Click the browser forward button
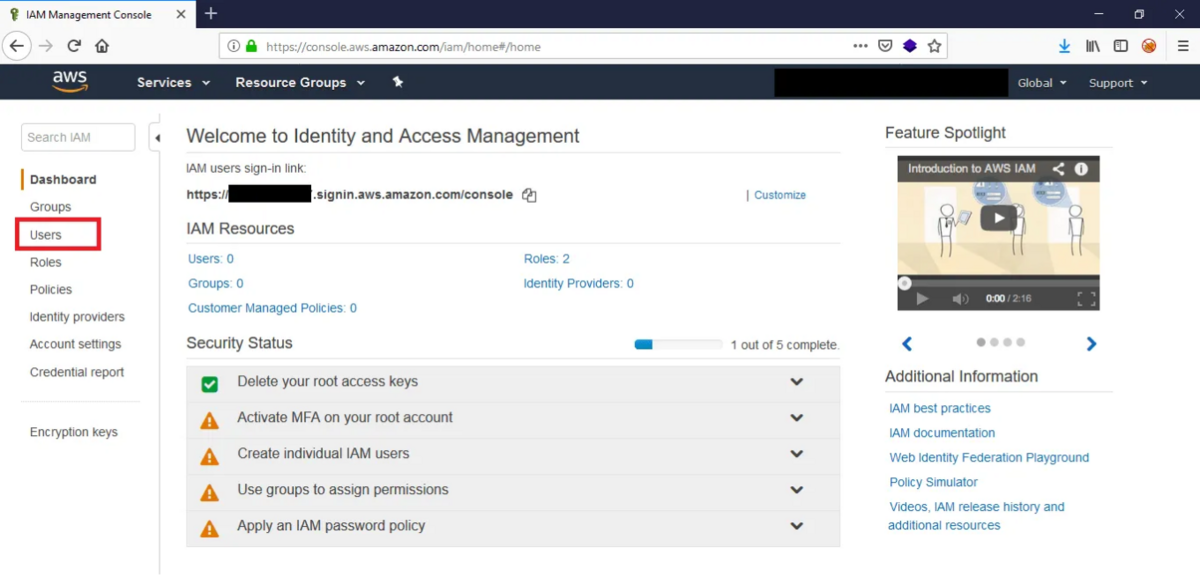Viewport: 1200px width, 585px height. pyautogui.click(x=46, y=46)
